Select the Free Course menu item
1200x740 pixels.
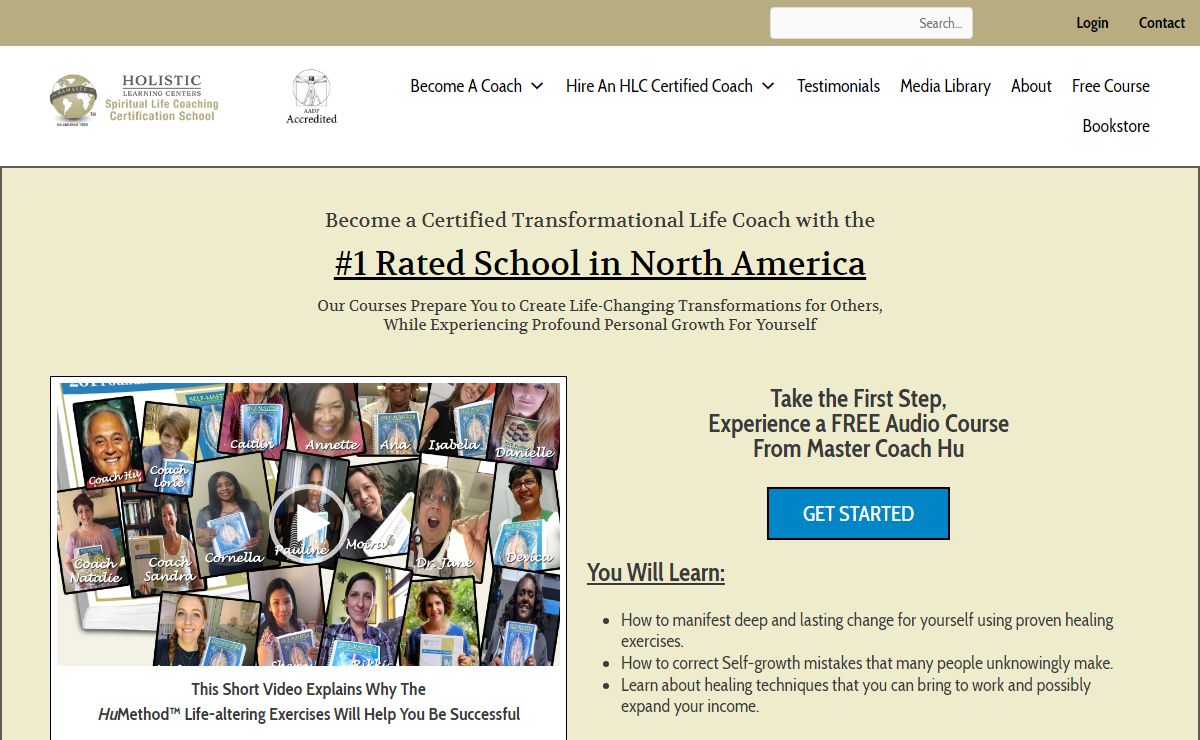coord(1111,86)
